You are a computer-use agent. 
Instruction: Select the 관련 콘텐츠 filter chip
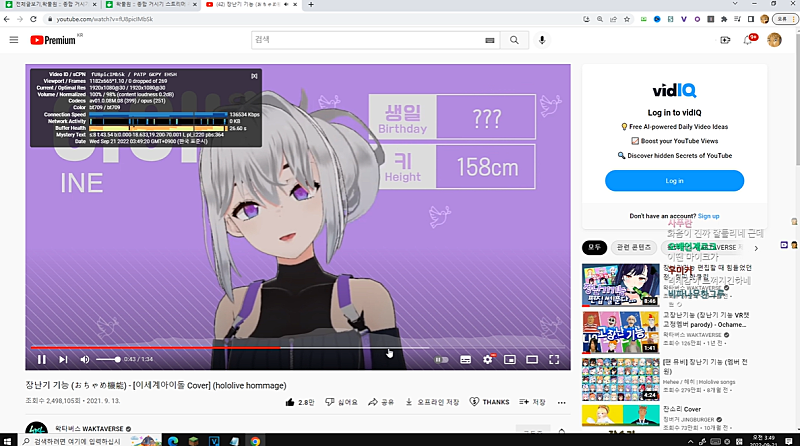coord(634,247)
